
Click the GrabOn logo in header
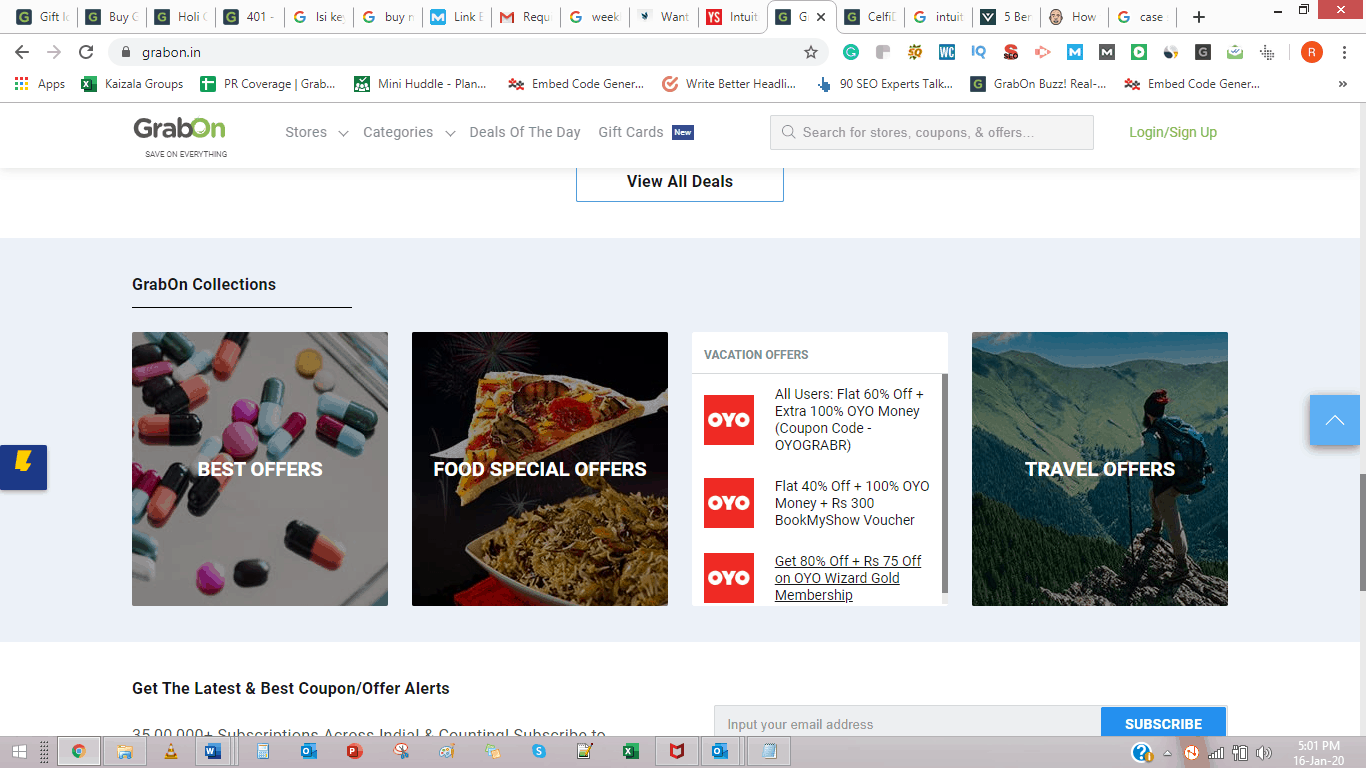[x=180, y=131]
